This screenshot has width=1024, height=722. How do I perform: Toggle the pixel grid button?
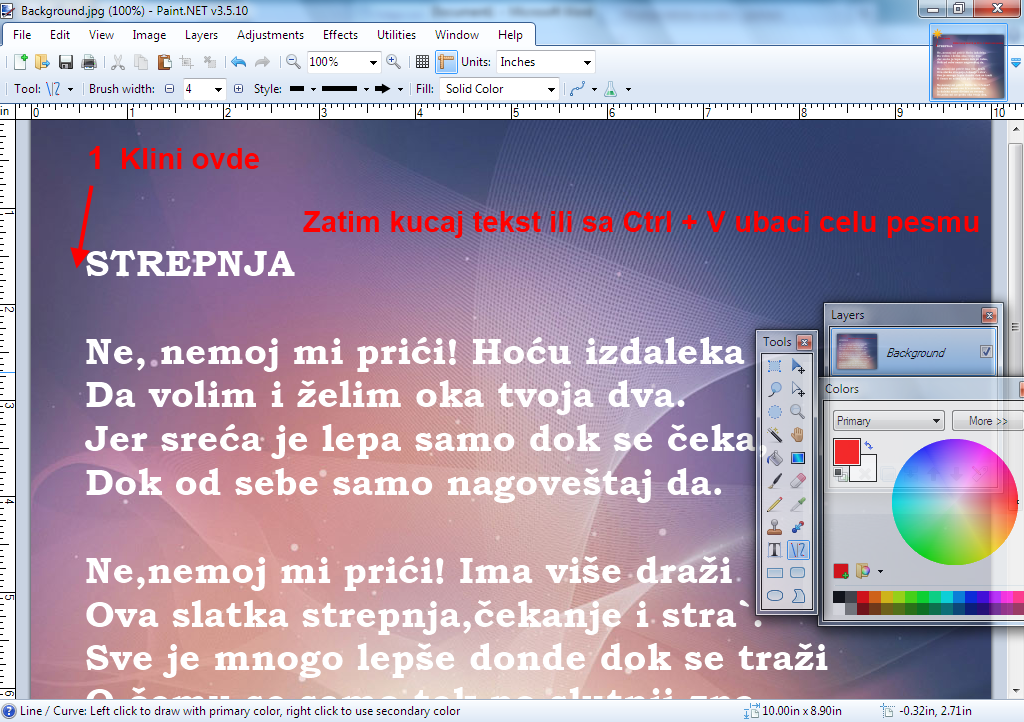pyautogui.click(x=423, y=62)
